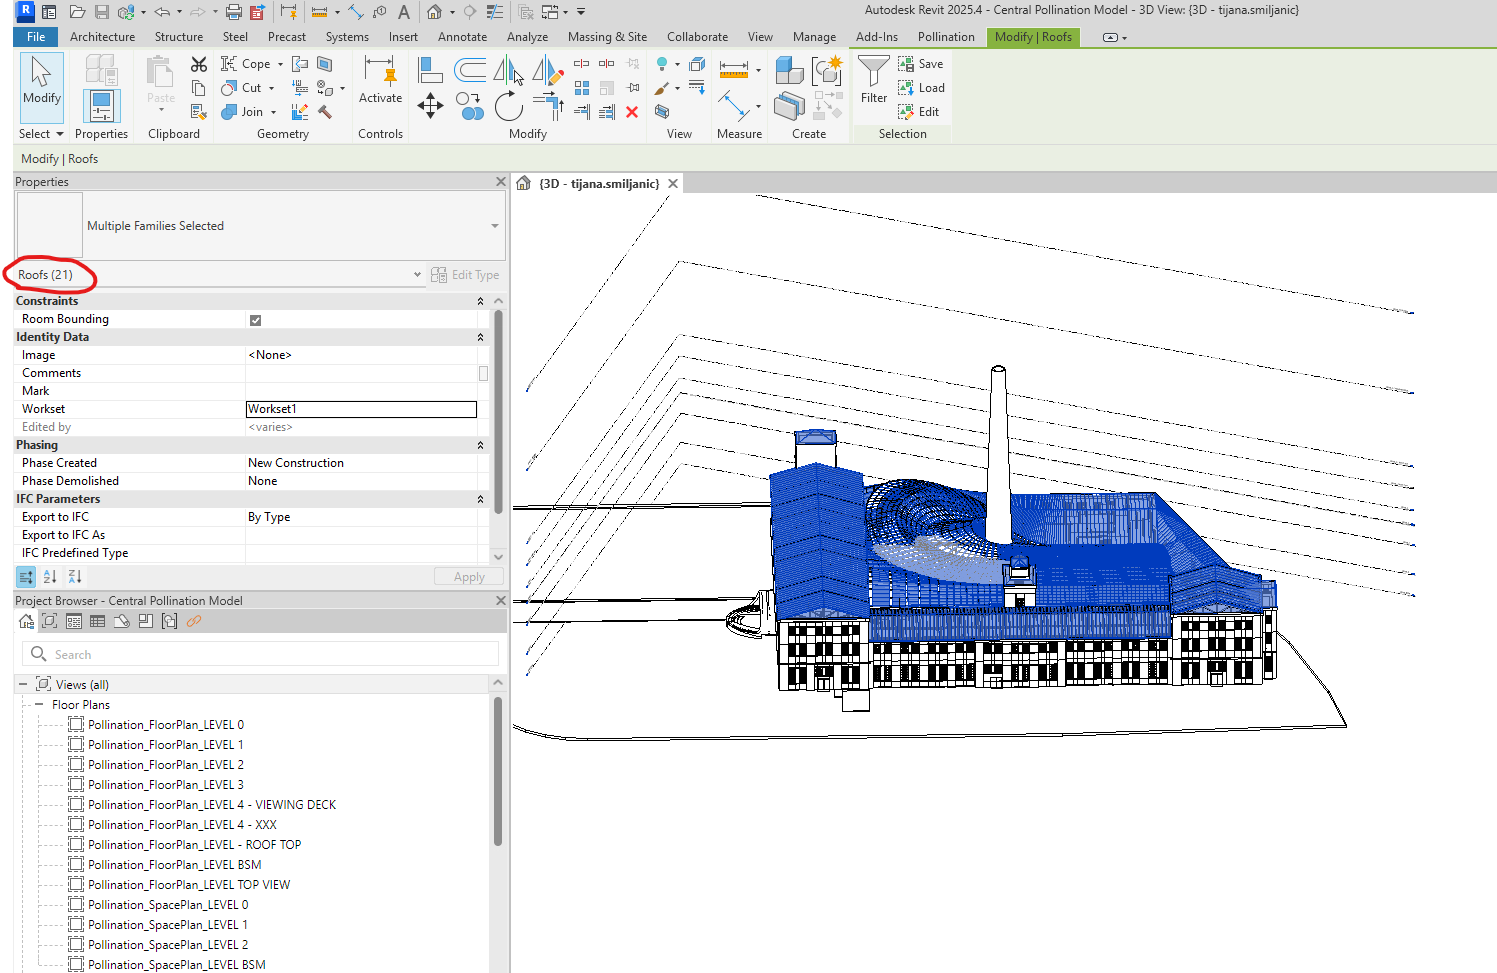This screenshot has height=973, width=1497.
Task: Click the Align tool icon
Action: (430, 70)
